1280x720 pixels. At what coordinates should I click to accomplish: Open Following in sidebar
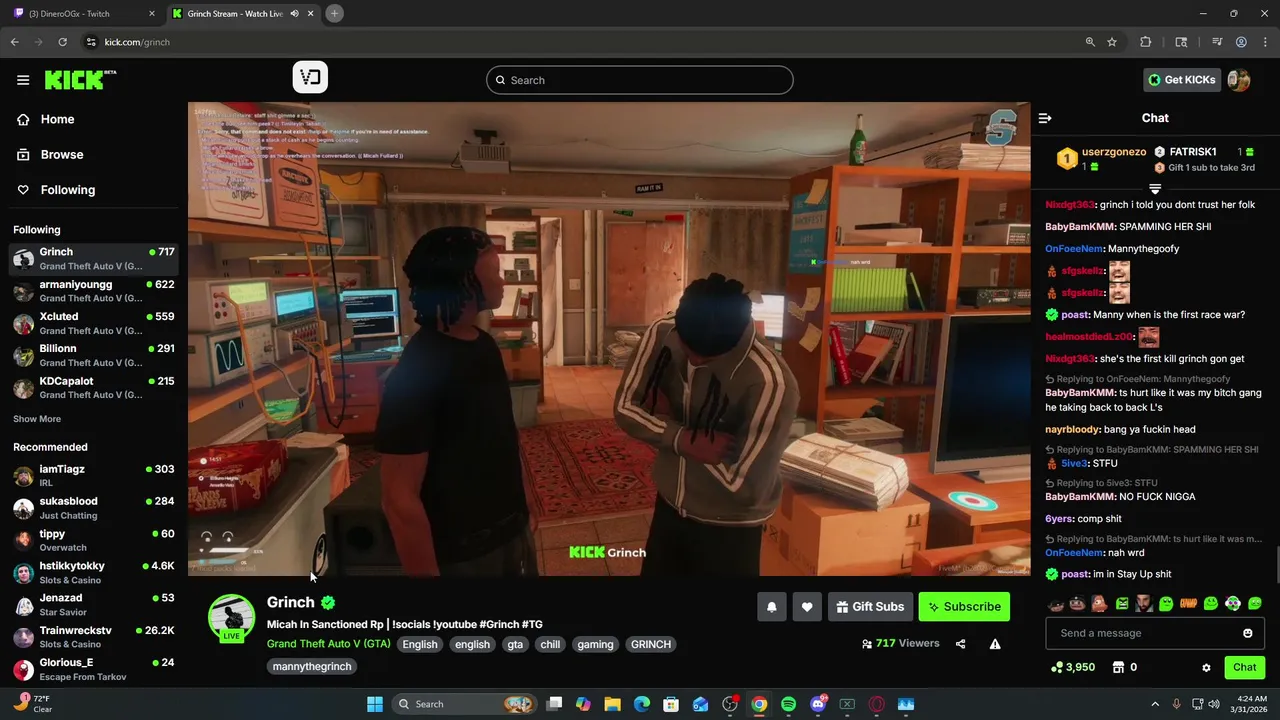[x=56, y=190]
